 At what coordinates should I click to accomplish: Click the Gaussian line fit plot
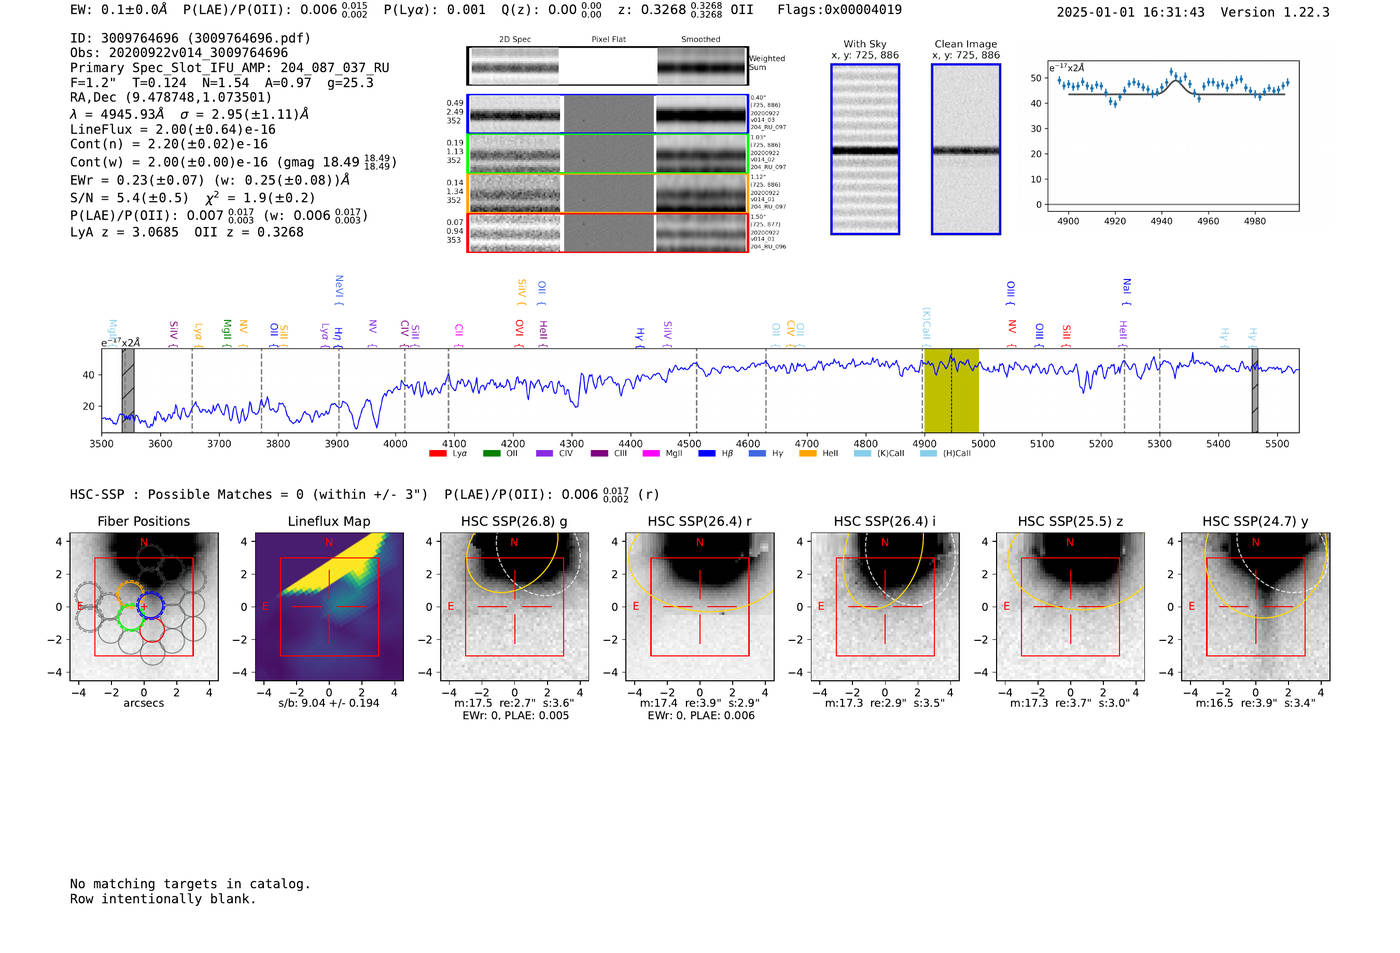[1173, 135]
